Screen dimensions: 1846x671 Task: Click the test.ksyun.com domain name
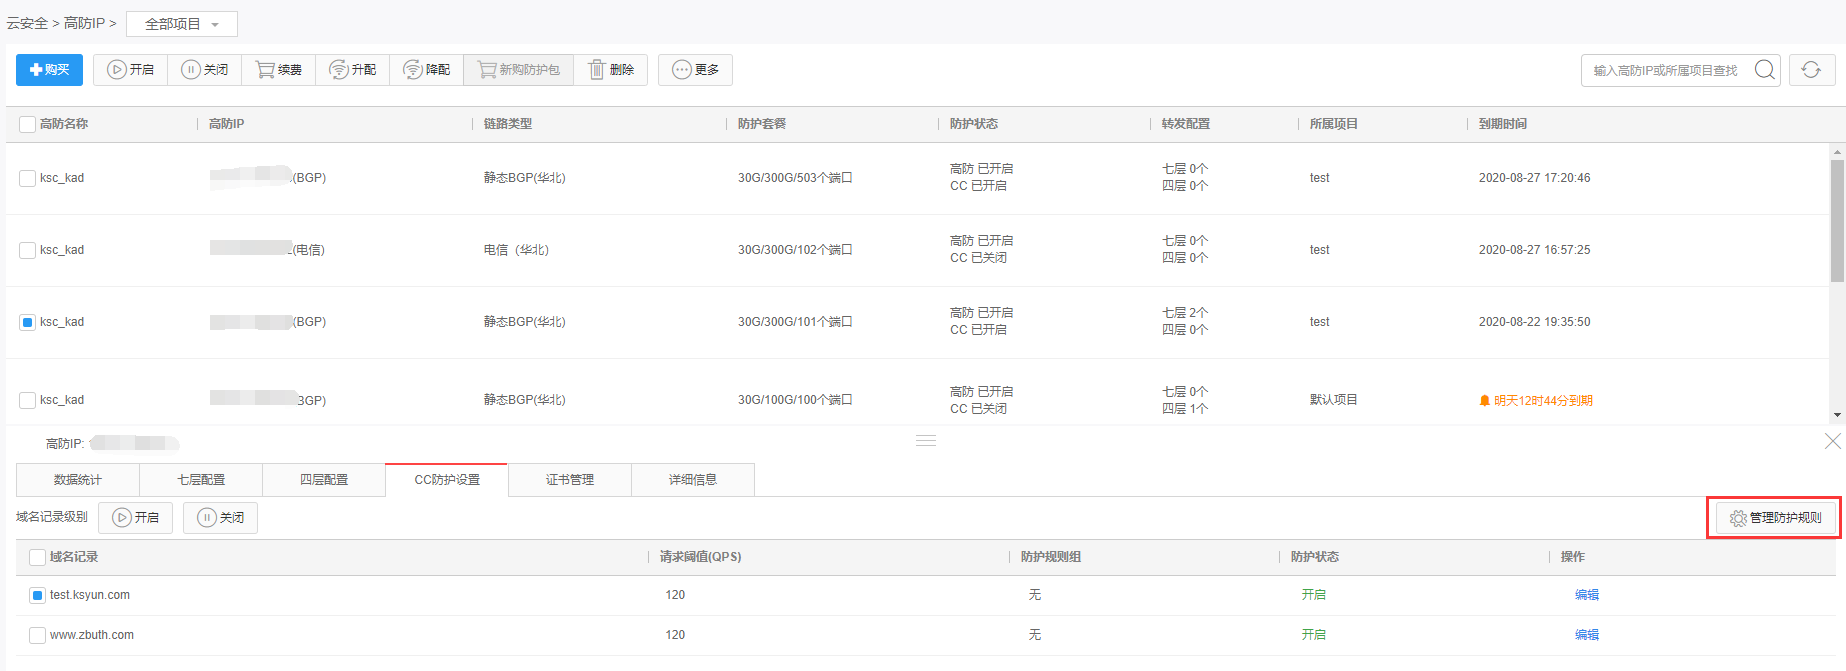click(90, 595)
